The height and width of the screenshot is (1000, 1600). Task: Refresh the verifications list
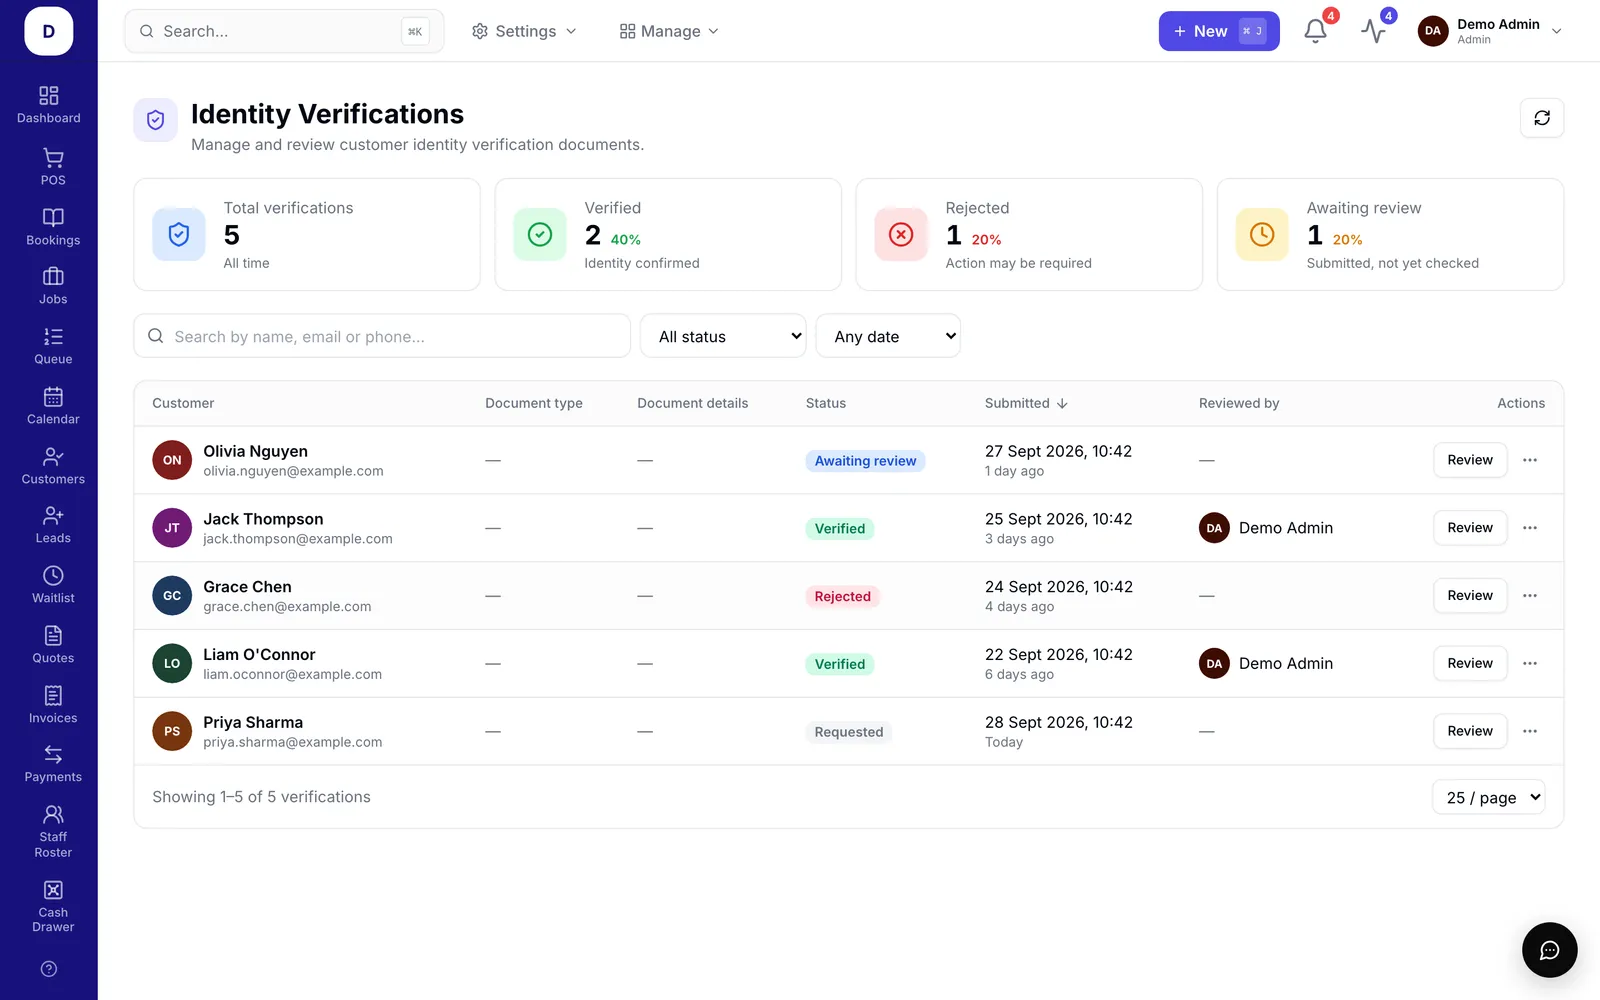[1542, 118]
